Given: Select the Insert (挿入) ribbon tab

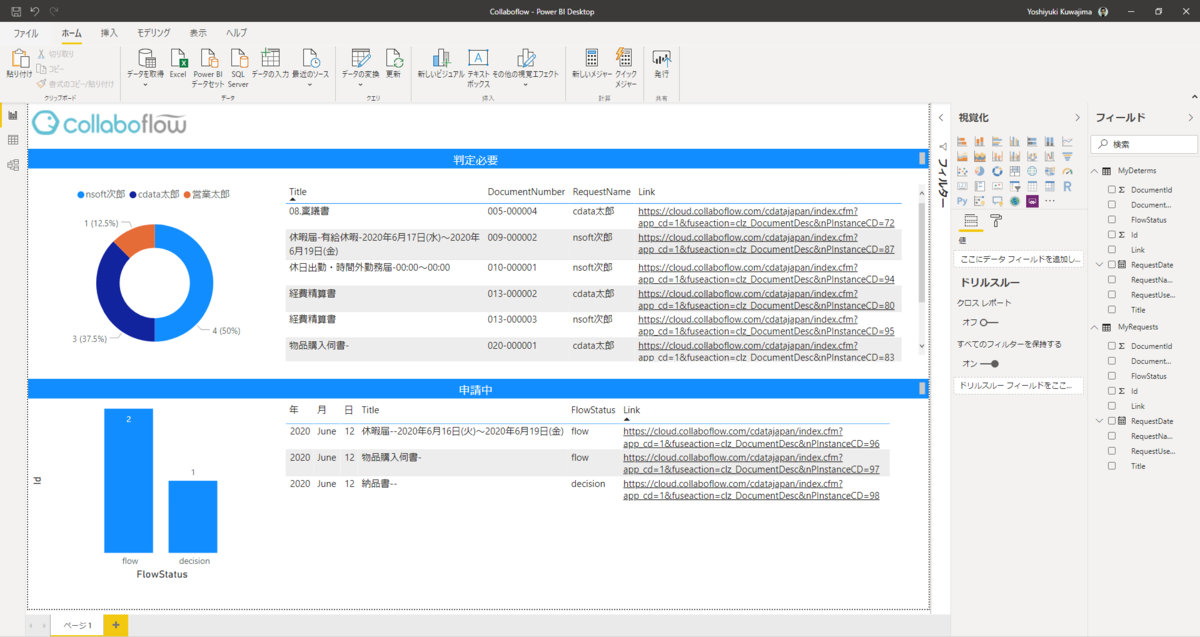Looking at the screenshot, I should click(108, 33).
